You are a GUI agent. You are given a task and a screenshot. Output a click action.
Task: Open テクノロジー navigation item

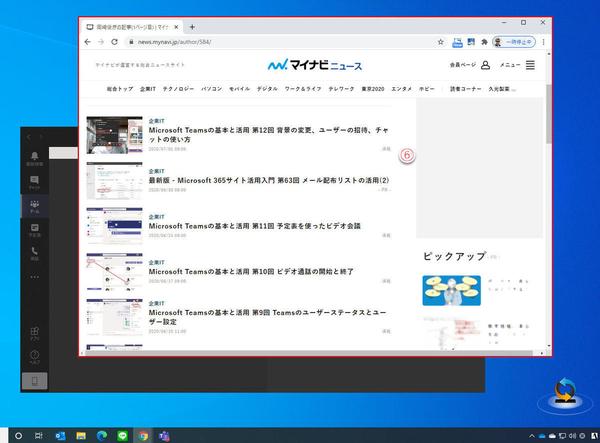tap(178, 89)
